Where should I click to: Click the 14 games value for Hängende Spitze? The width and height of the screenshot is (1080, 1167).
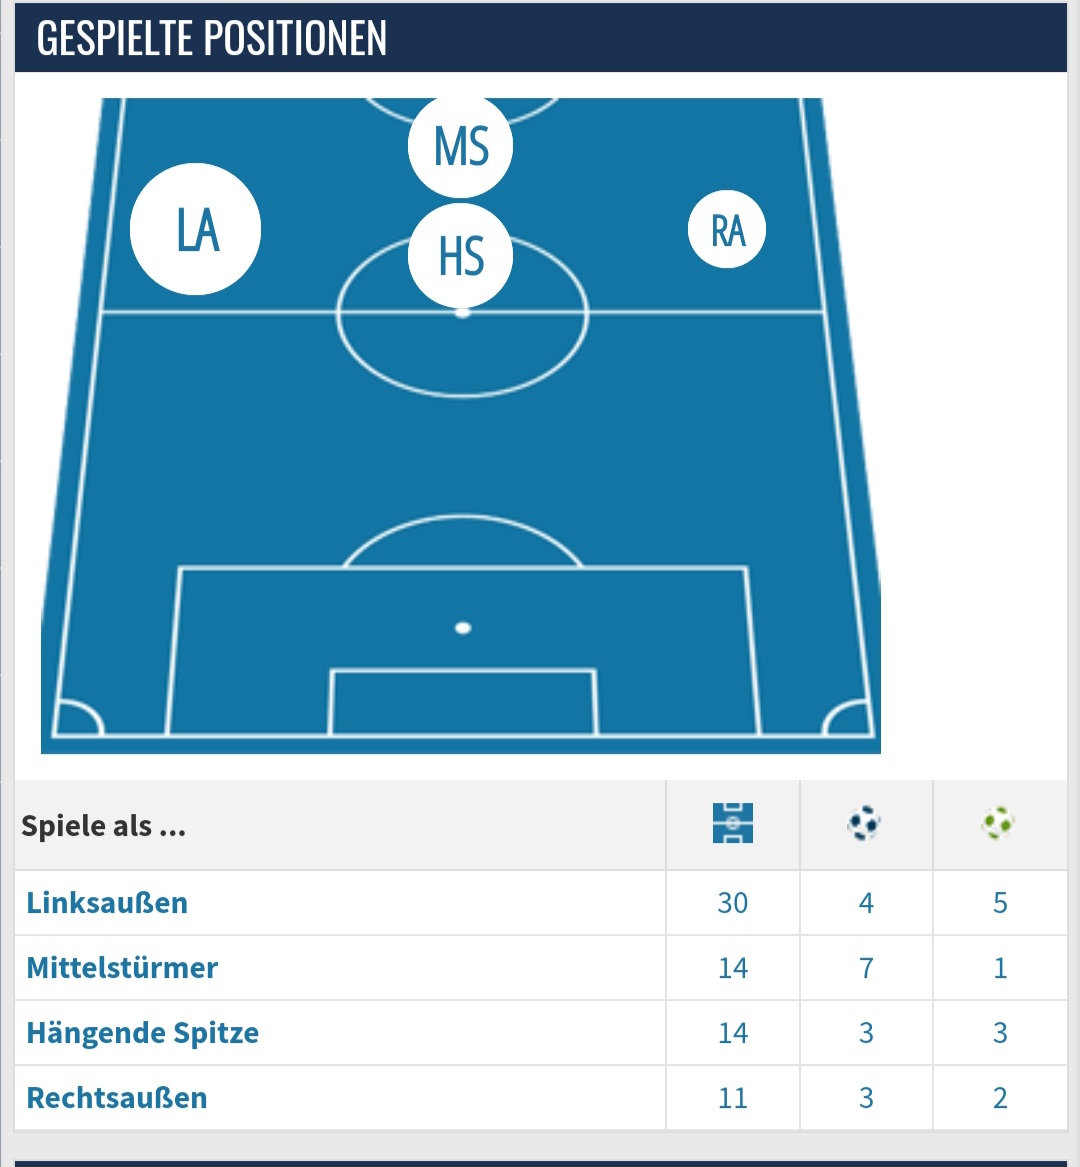coord(732,1033)
